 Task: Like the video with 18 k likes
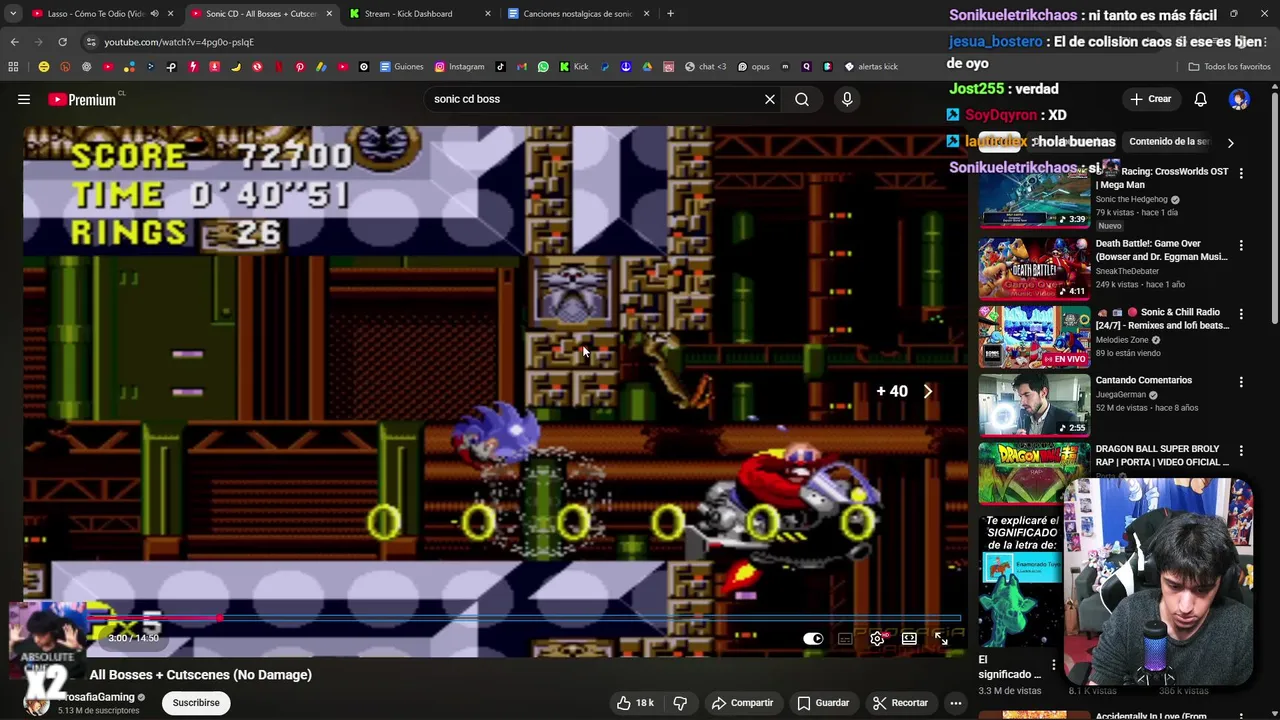[635, 703]
